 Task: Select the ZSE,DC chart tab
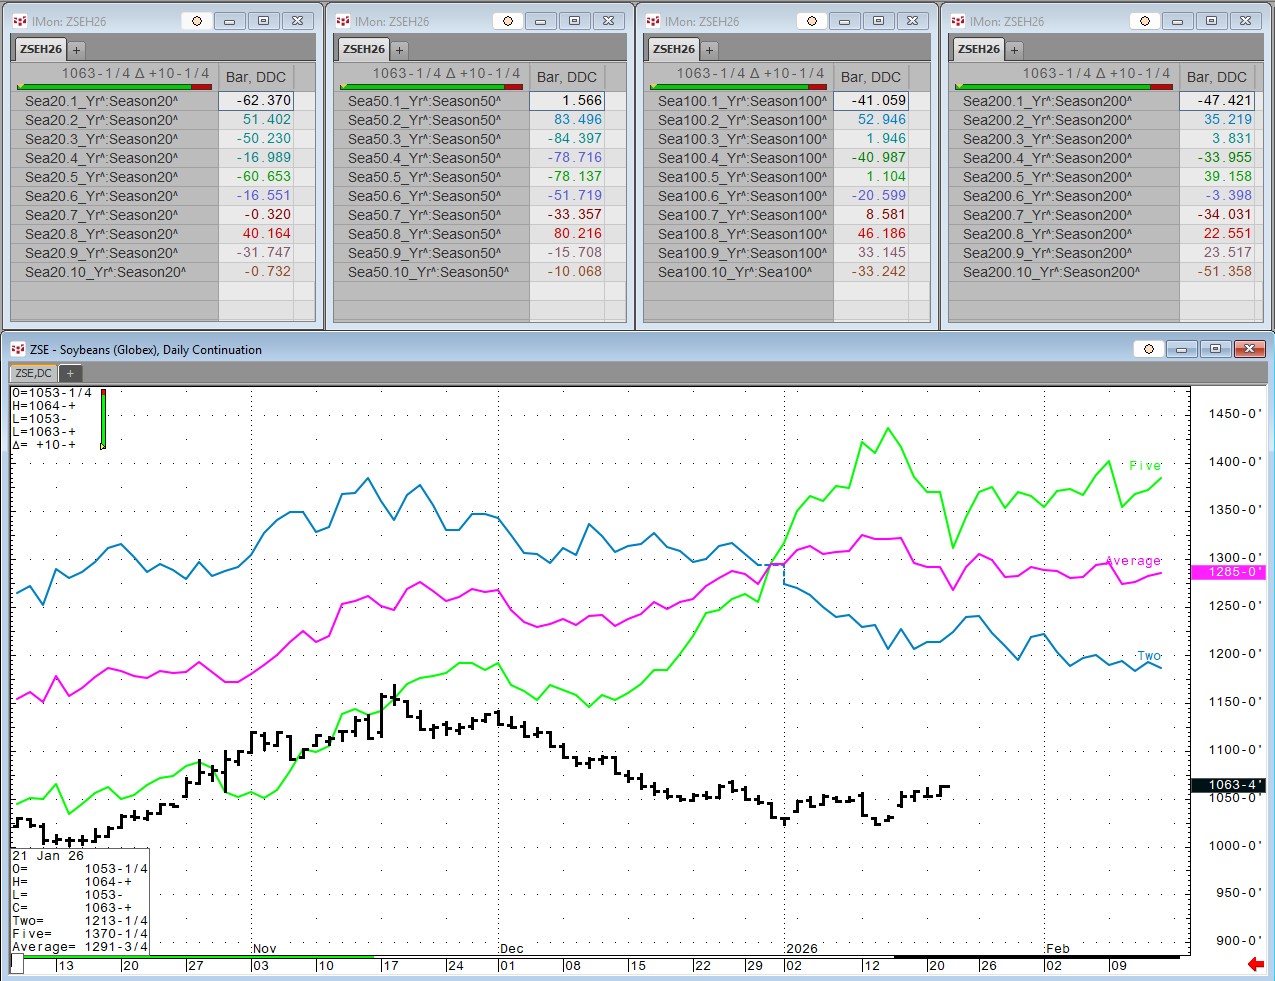(x=33, y=373)
